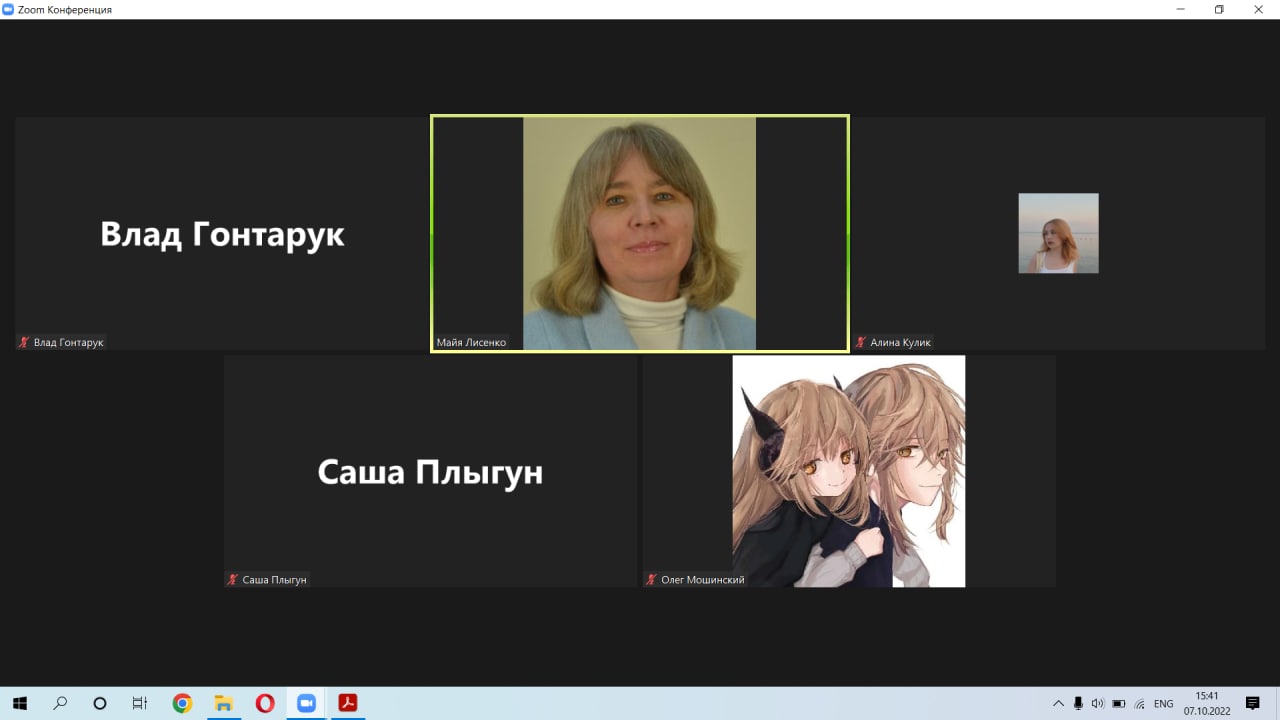Switch ENG input language

(x=1163, y=704)
